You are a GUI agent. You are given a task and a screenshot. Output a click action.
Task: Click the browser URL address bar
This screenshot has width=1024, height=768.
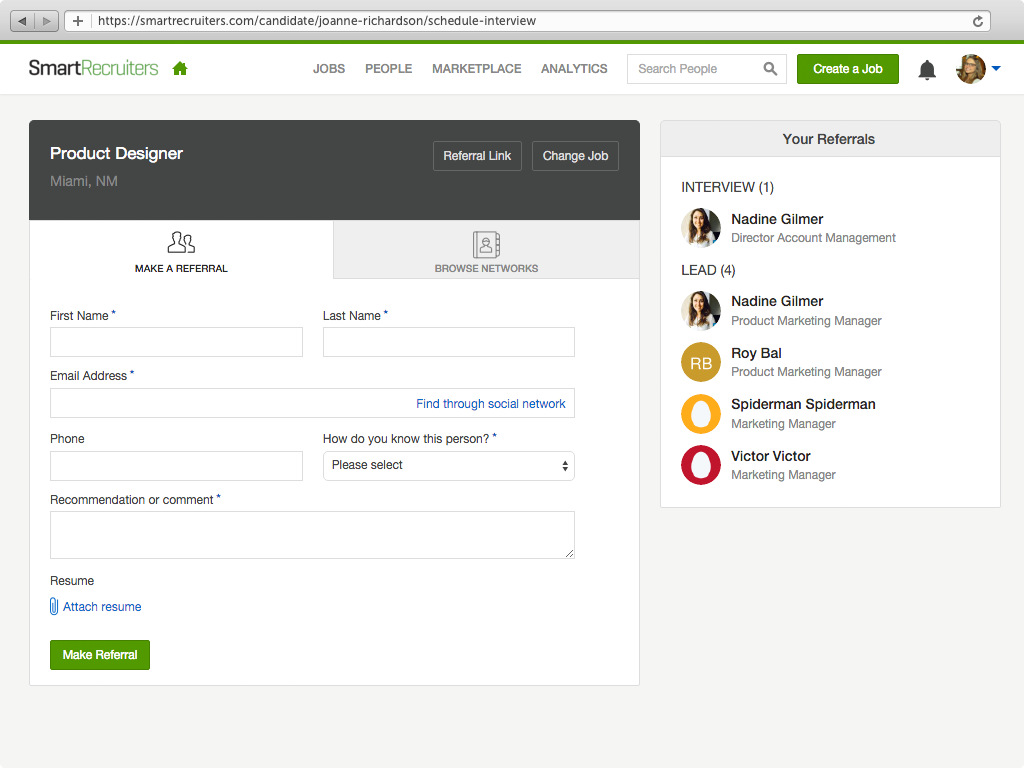(529, 21)
